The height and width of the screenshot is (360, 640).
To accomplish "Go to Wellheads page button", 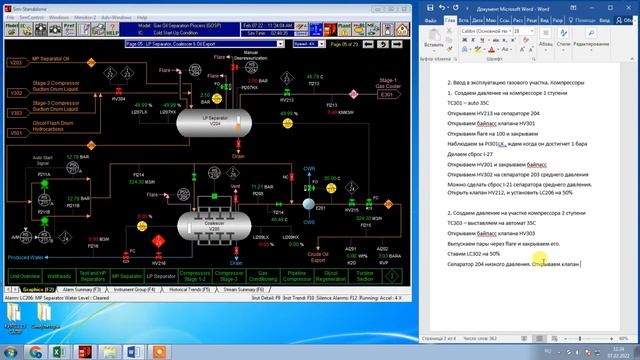I will tap(59, 276).
